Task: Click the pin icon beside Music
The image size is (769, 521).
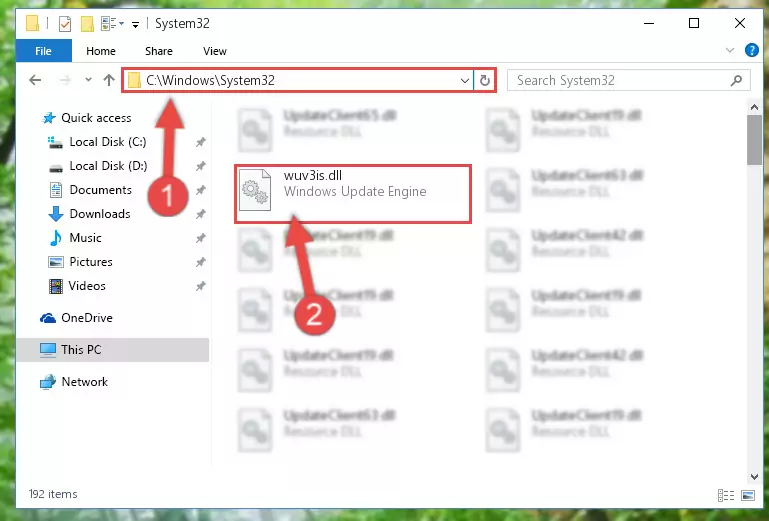Action: coord(201,238)
